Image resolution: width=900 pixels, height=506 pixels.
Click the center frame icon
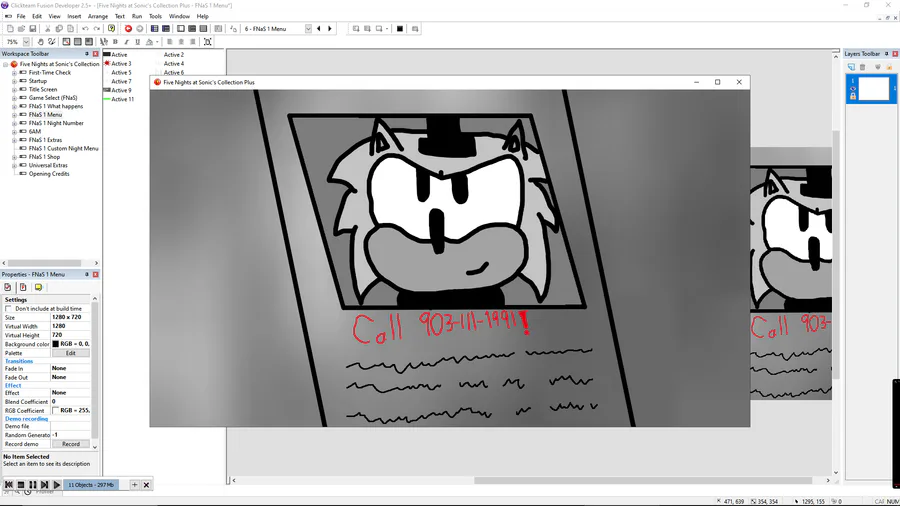[x=208, y=42]
